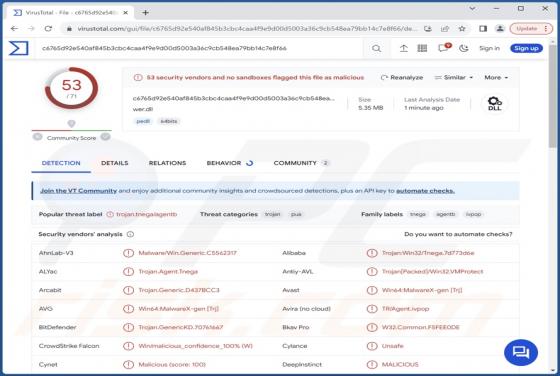560x376 pixels.
Task: Click the upload file icon
Action: (x=404, y=48)
